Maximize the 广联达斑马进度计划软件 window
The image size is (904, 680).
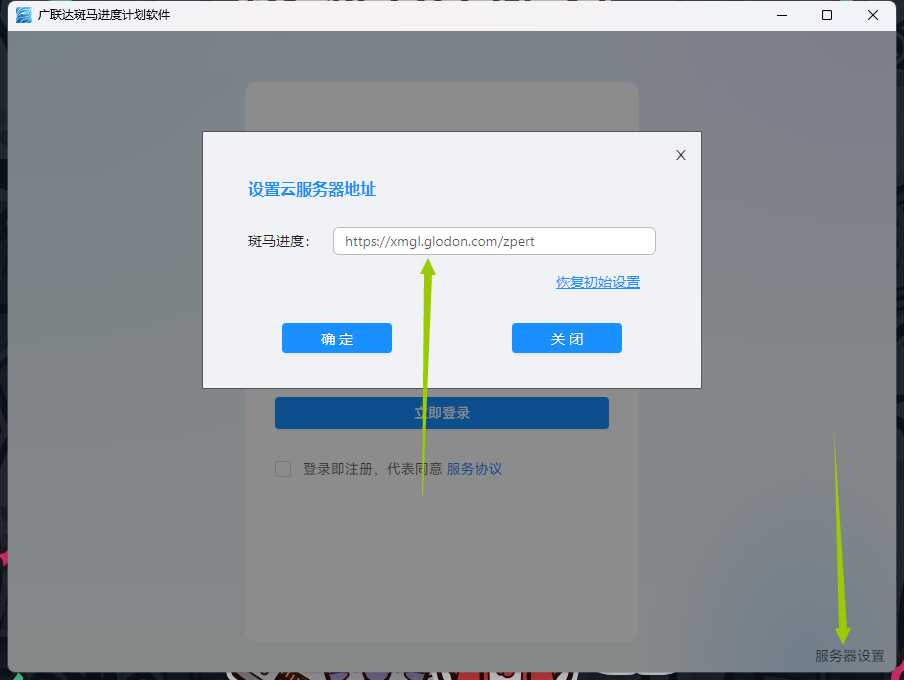pos(827,15)
